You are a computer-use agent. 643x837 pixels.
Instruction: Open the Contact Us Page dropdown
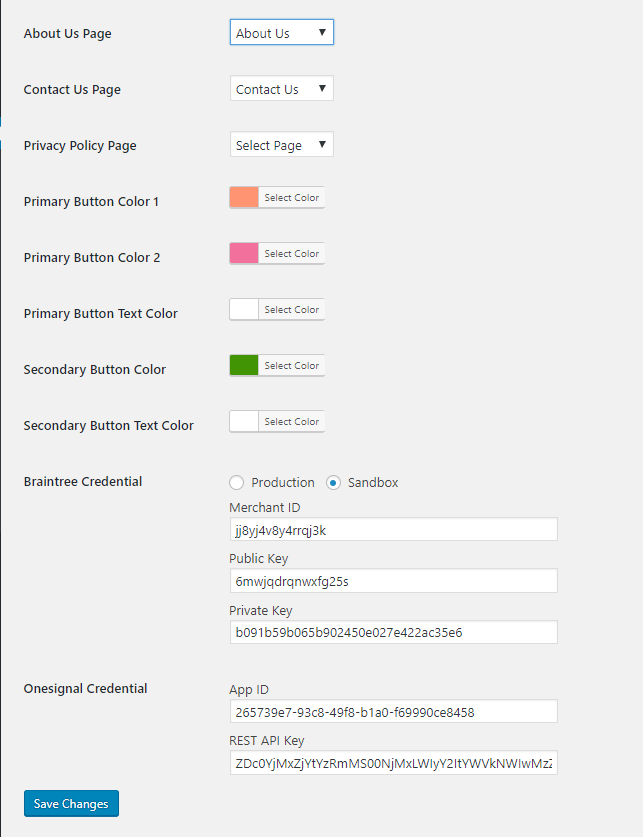click(281, 88)
